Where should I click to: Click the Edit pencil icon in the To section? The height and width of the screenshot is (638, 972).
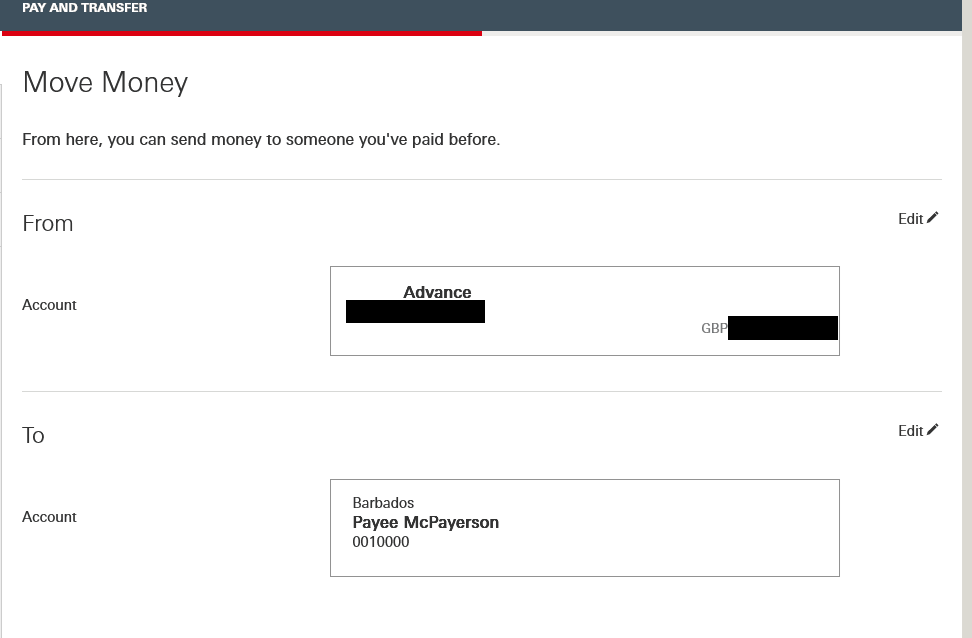(933, 430)
